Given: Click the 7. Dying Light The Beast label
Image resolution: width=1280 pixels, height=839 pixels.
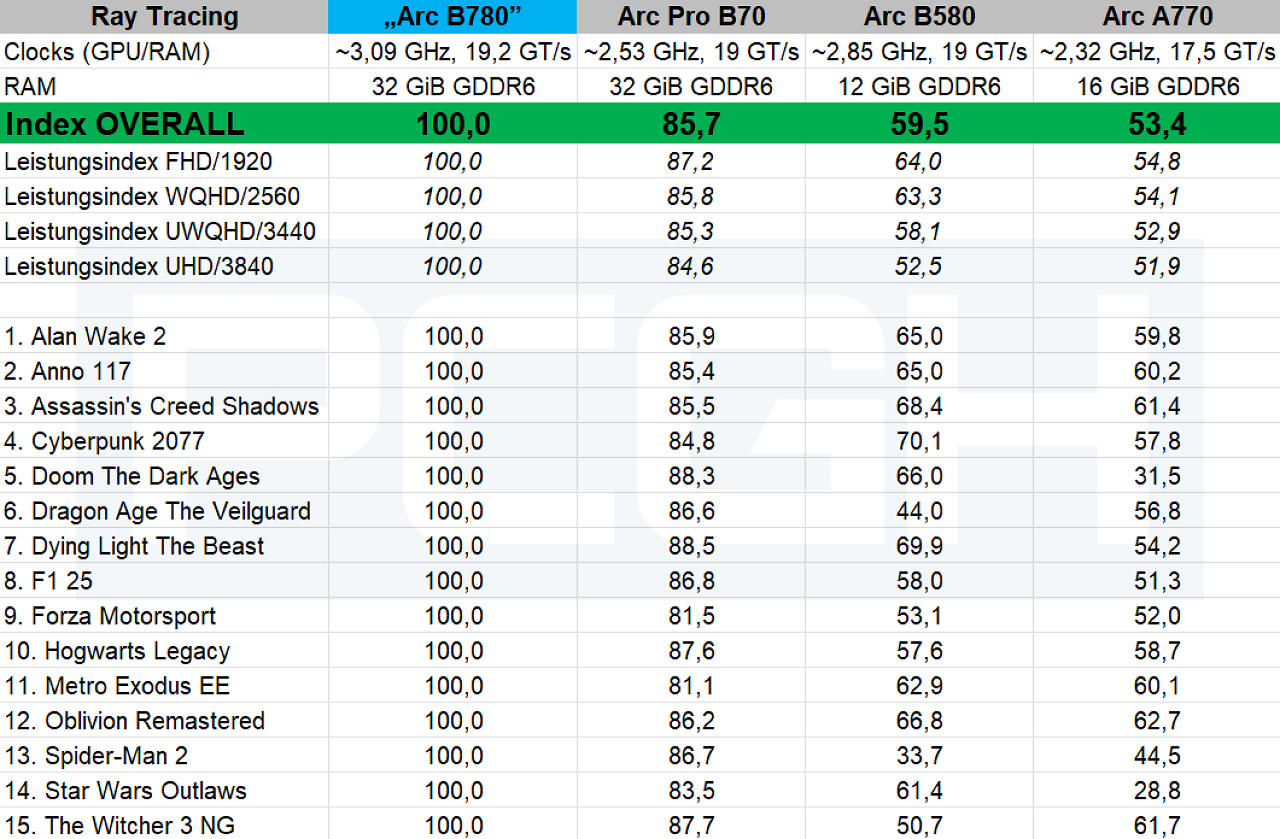Looking at the screenshot, I should click(135, 546).
